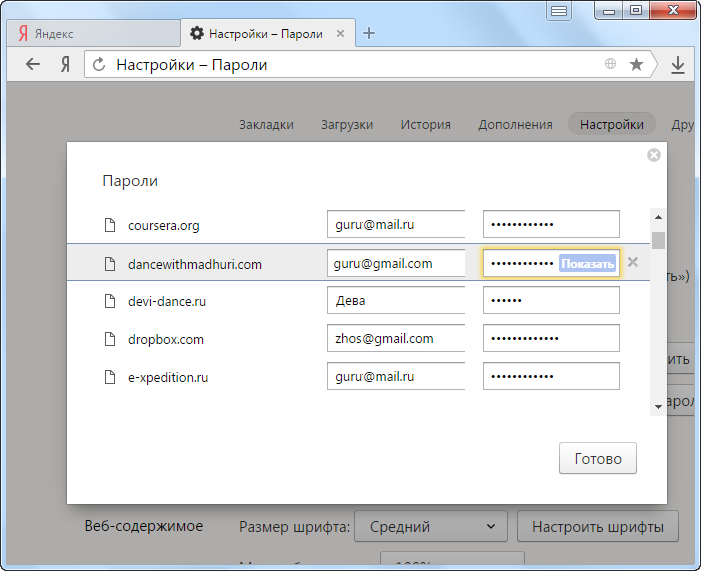Click coursera.org username field

pyautogui.click(x=396, y=224)
